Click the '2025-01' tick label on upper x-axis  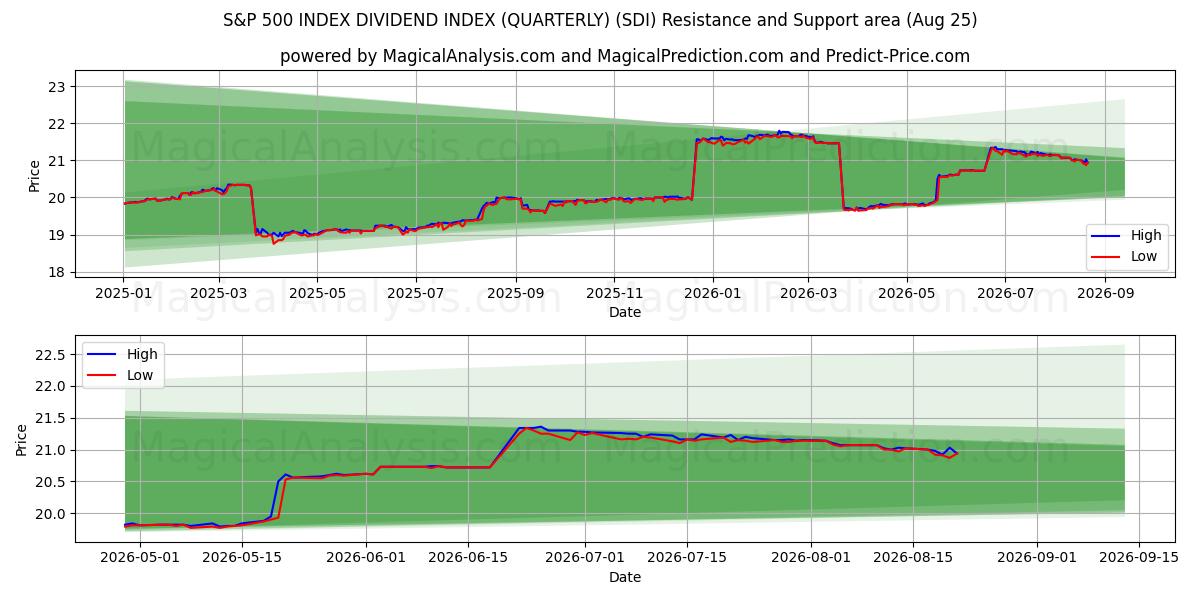click(x=124, y=295)
